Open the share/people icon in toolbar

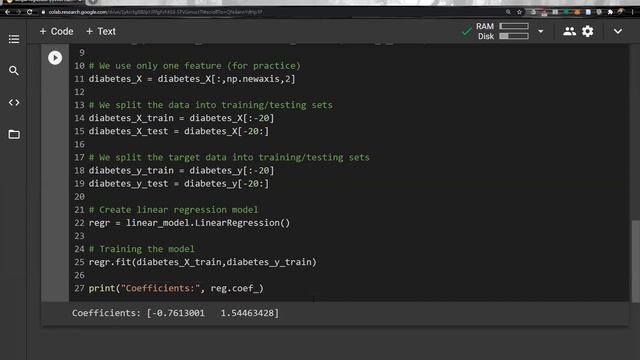[569, 31]
